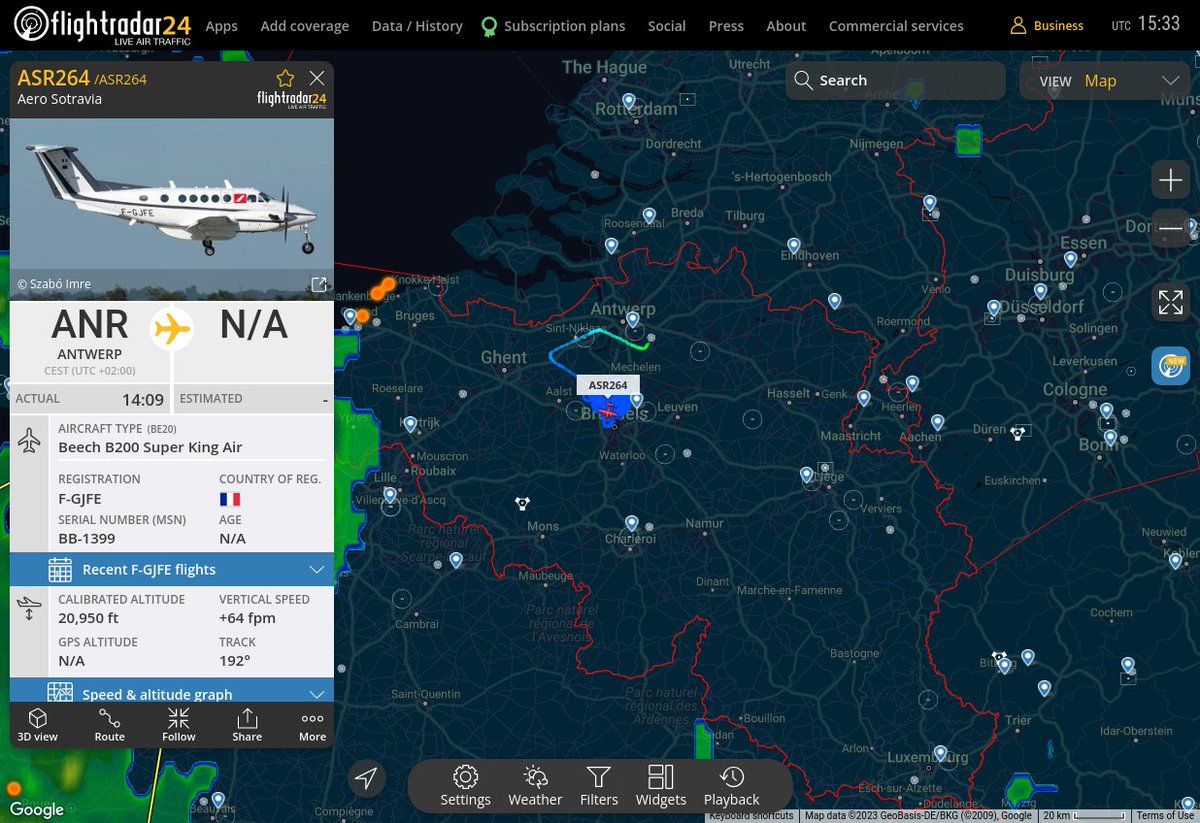This screenshot has height=823, width=1200.
Task: Click the Business account icon
Action: pyautogui.click(x=1018, y=25)
